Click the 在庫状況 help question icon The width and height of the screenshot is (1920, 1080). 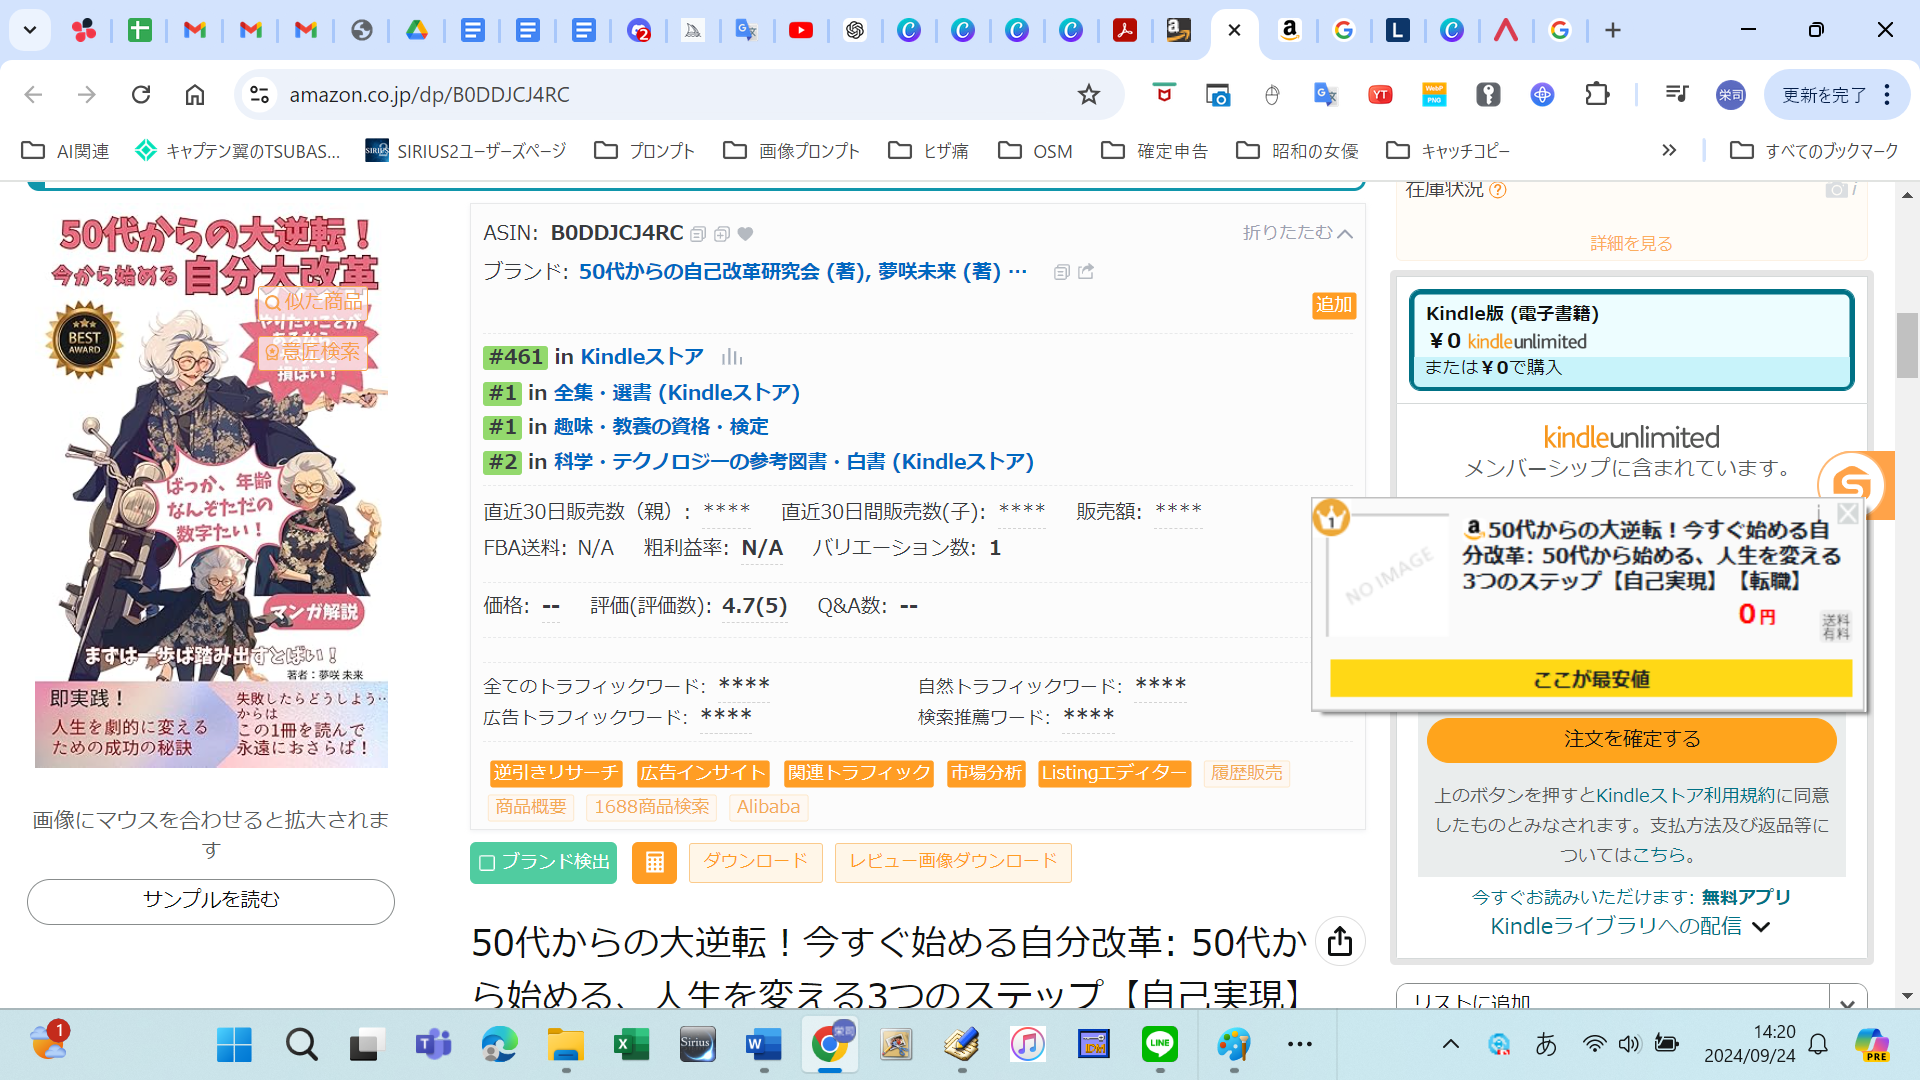(1498, 190)
